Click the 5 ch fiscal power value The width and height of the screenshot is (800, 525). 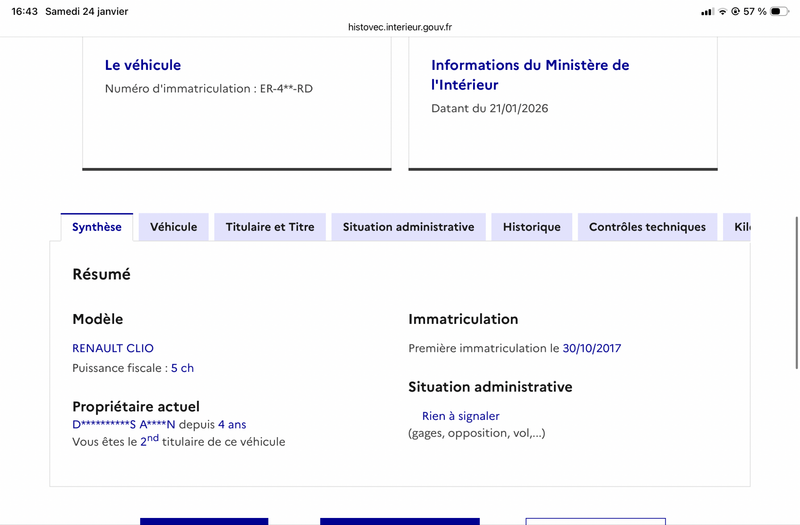tap(182, 368)
